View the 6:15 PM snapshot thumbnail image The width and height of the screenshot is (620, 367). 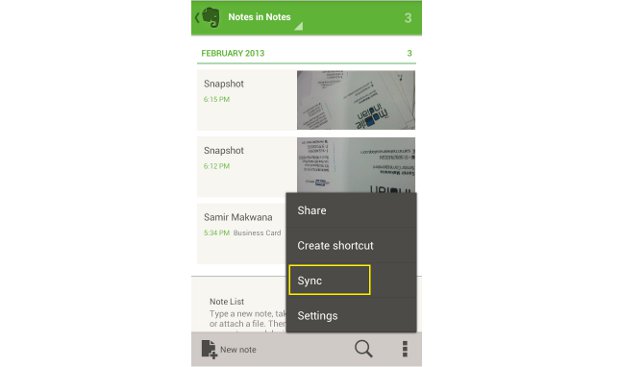[356, 100]
